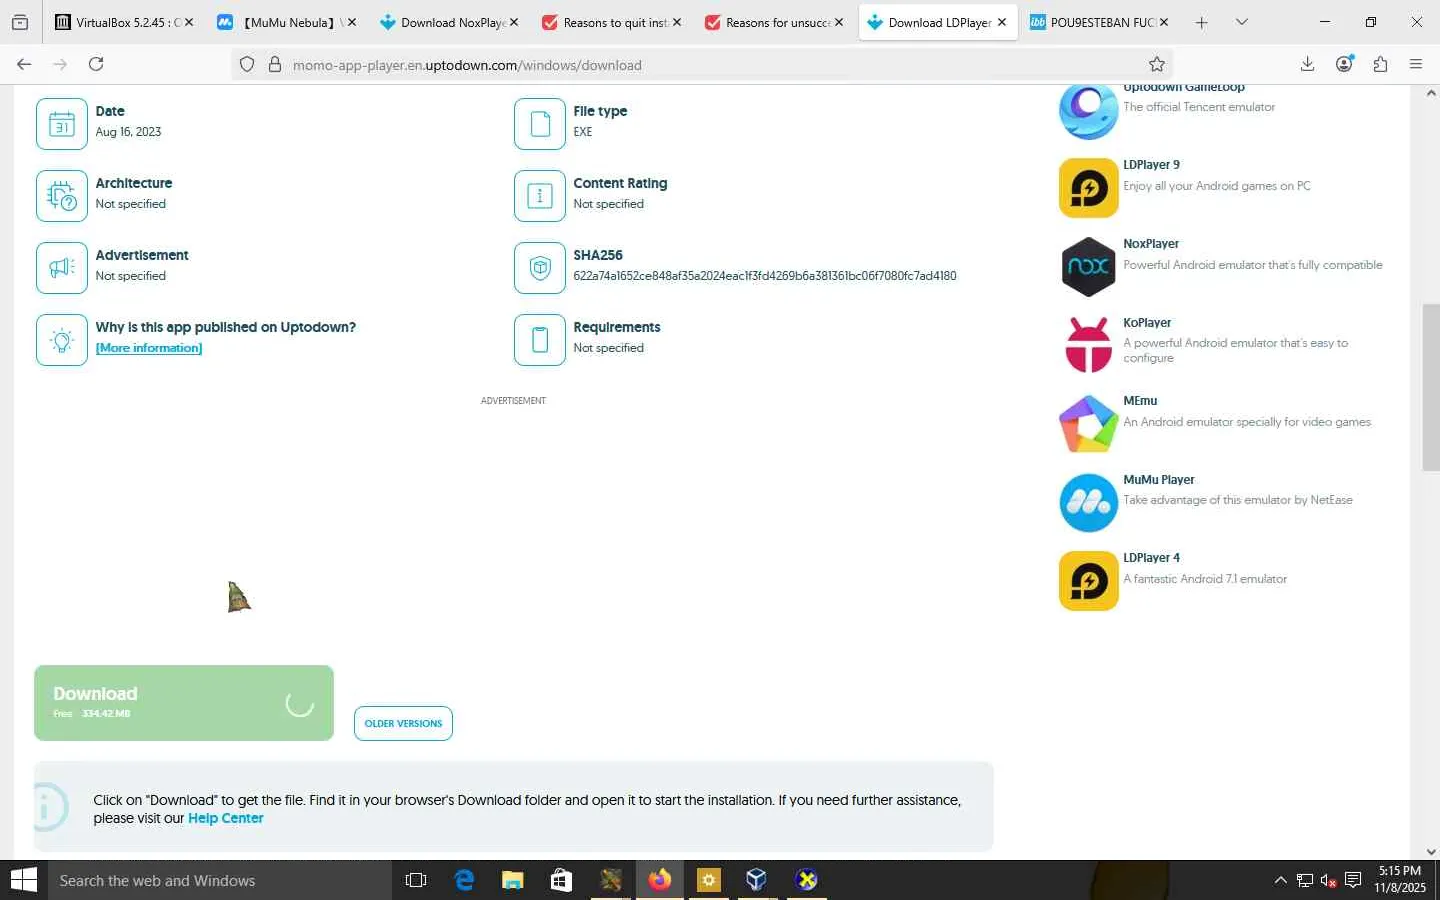This screenshot has width=1440, height=900.
Task: Go back to the previous page
Action: 24,64
